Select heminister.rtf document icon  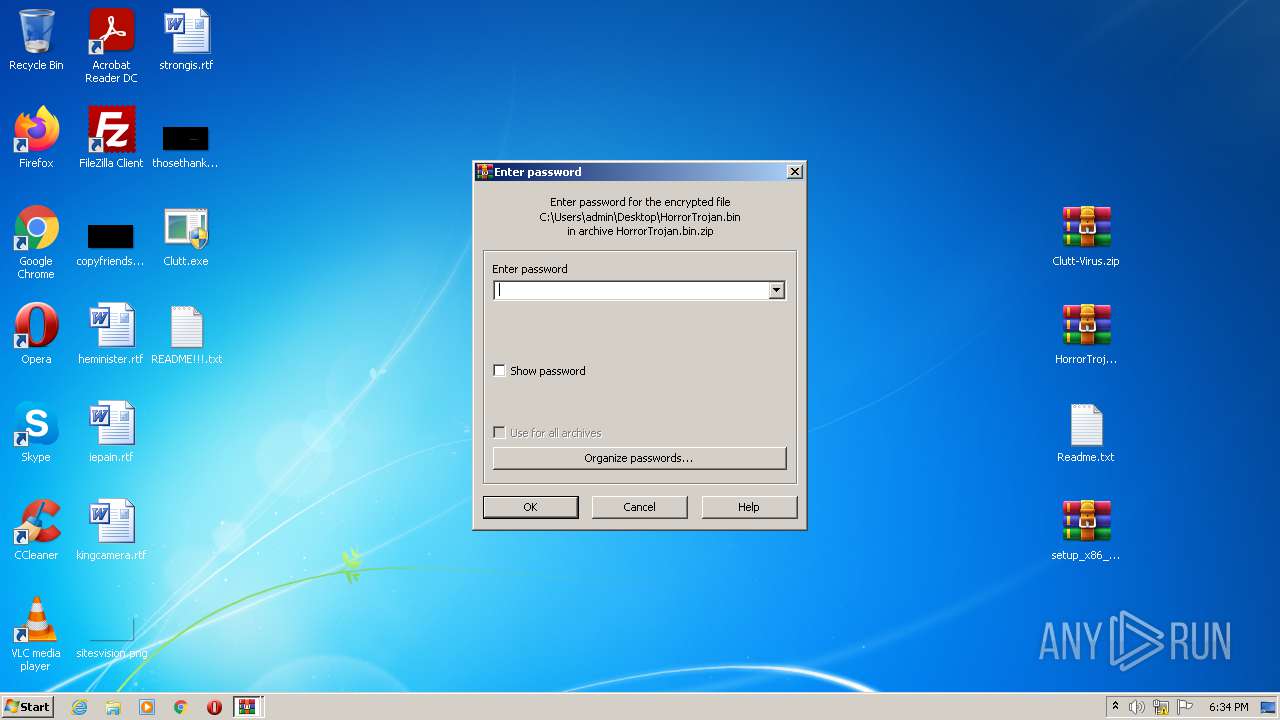(110, 334)
